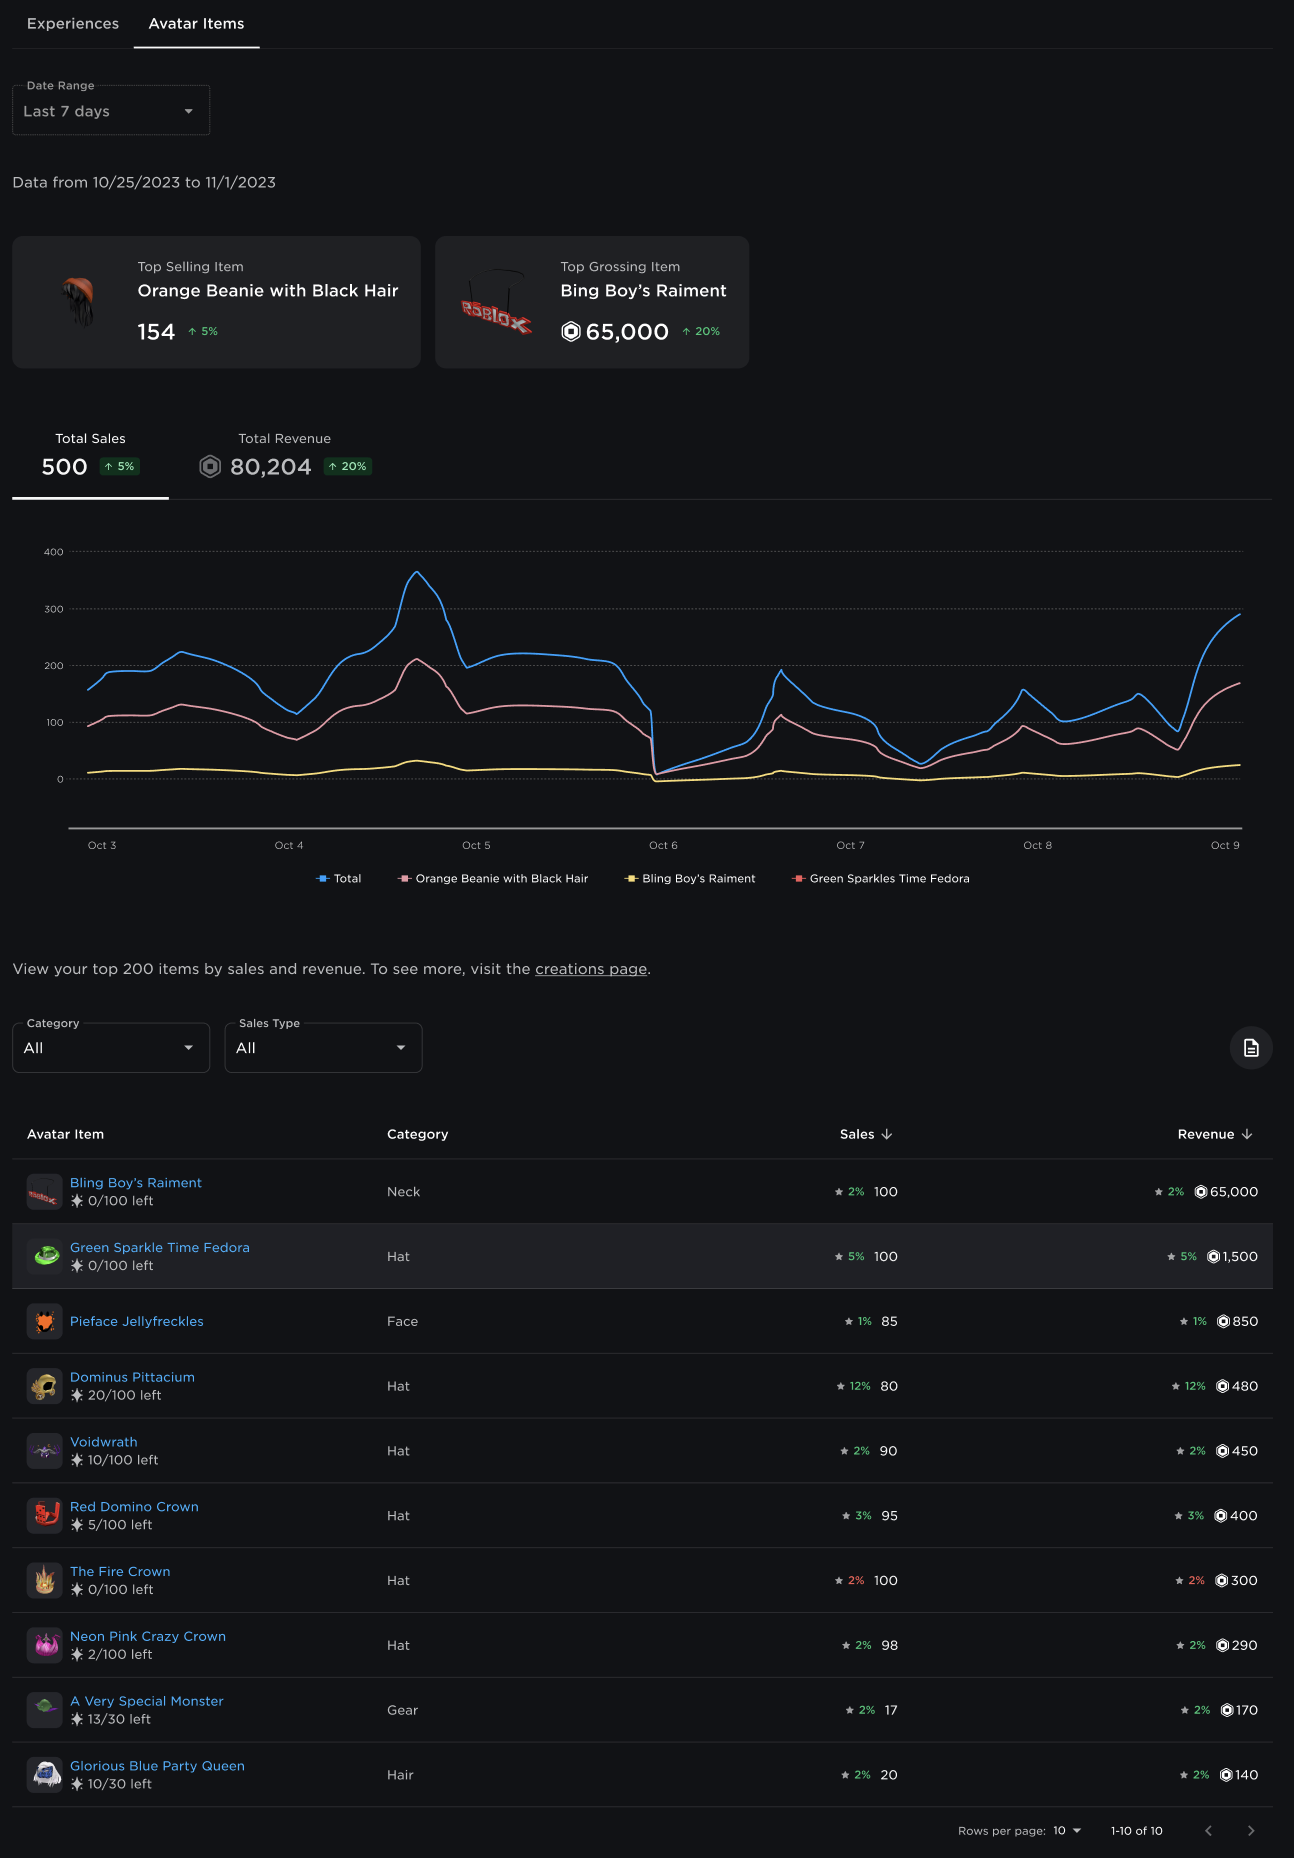Go to previous page of table
The height and width of the screenshot is (1858, 1294).
coord(1208,1830)
